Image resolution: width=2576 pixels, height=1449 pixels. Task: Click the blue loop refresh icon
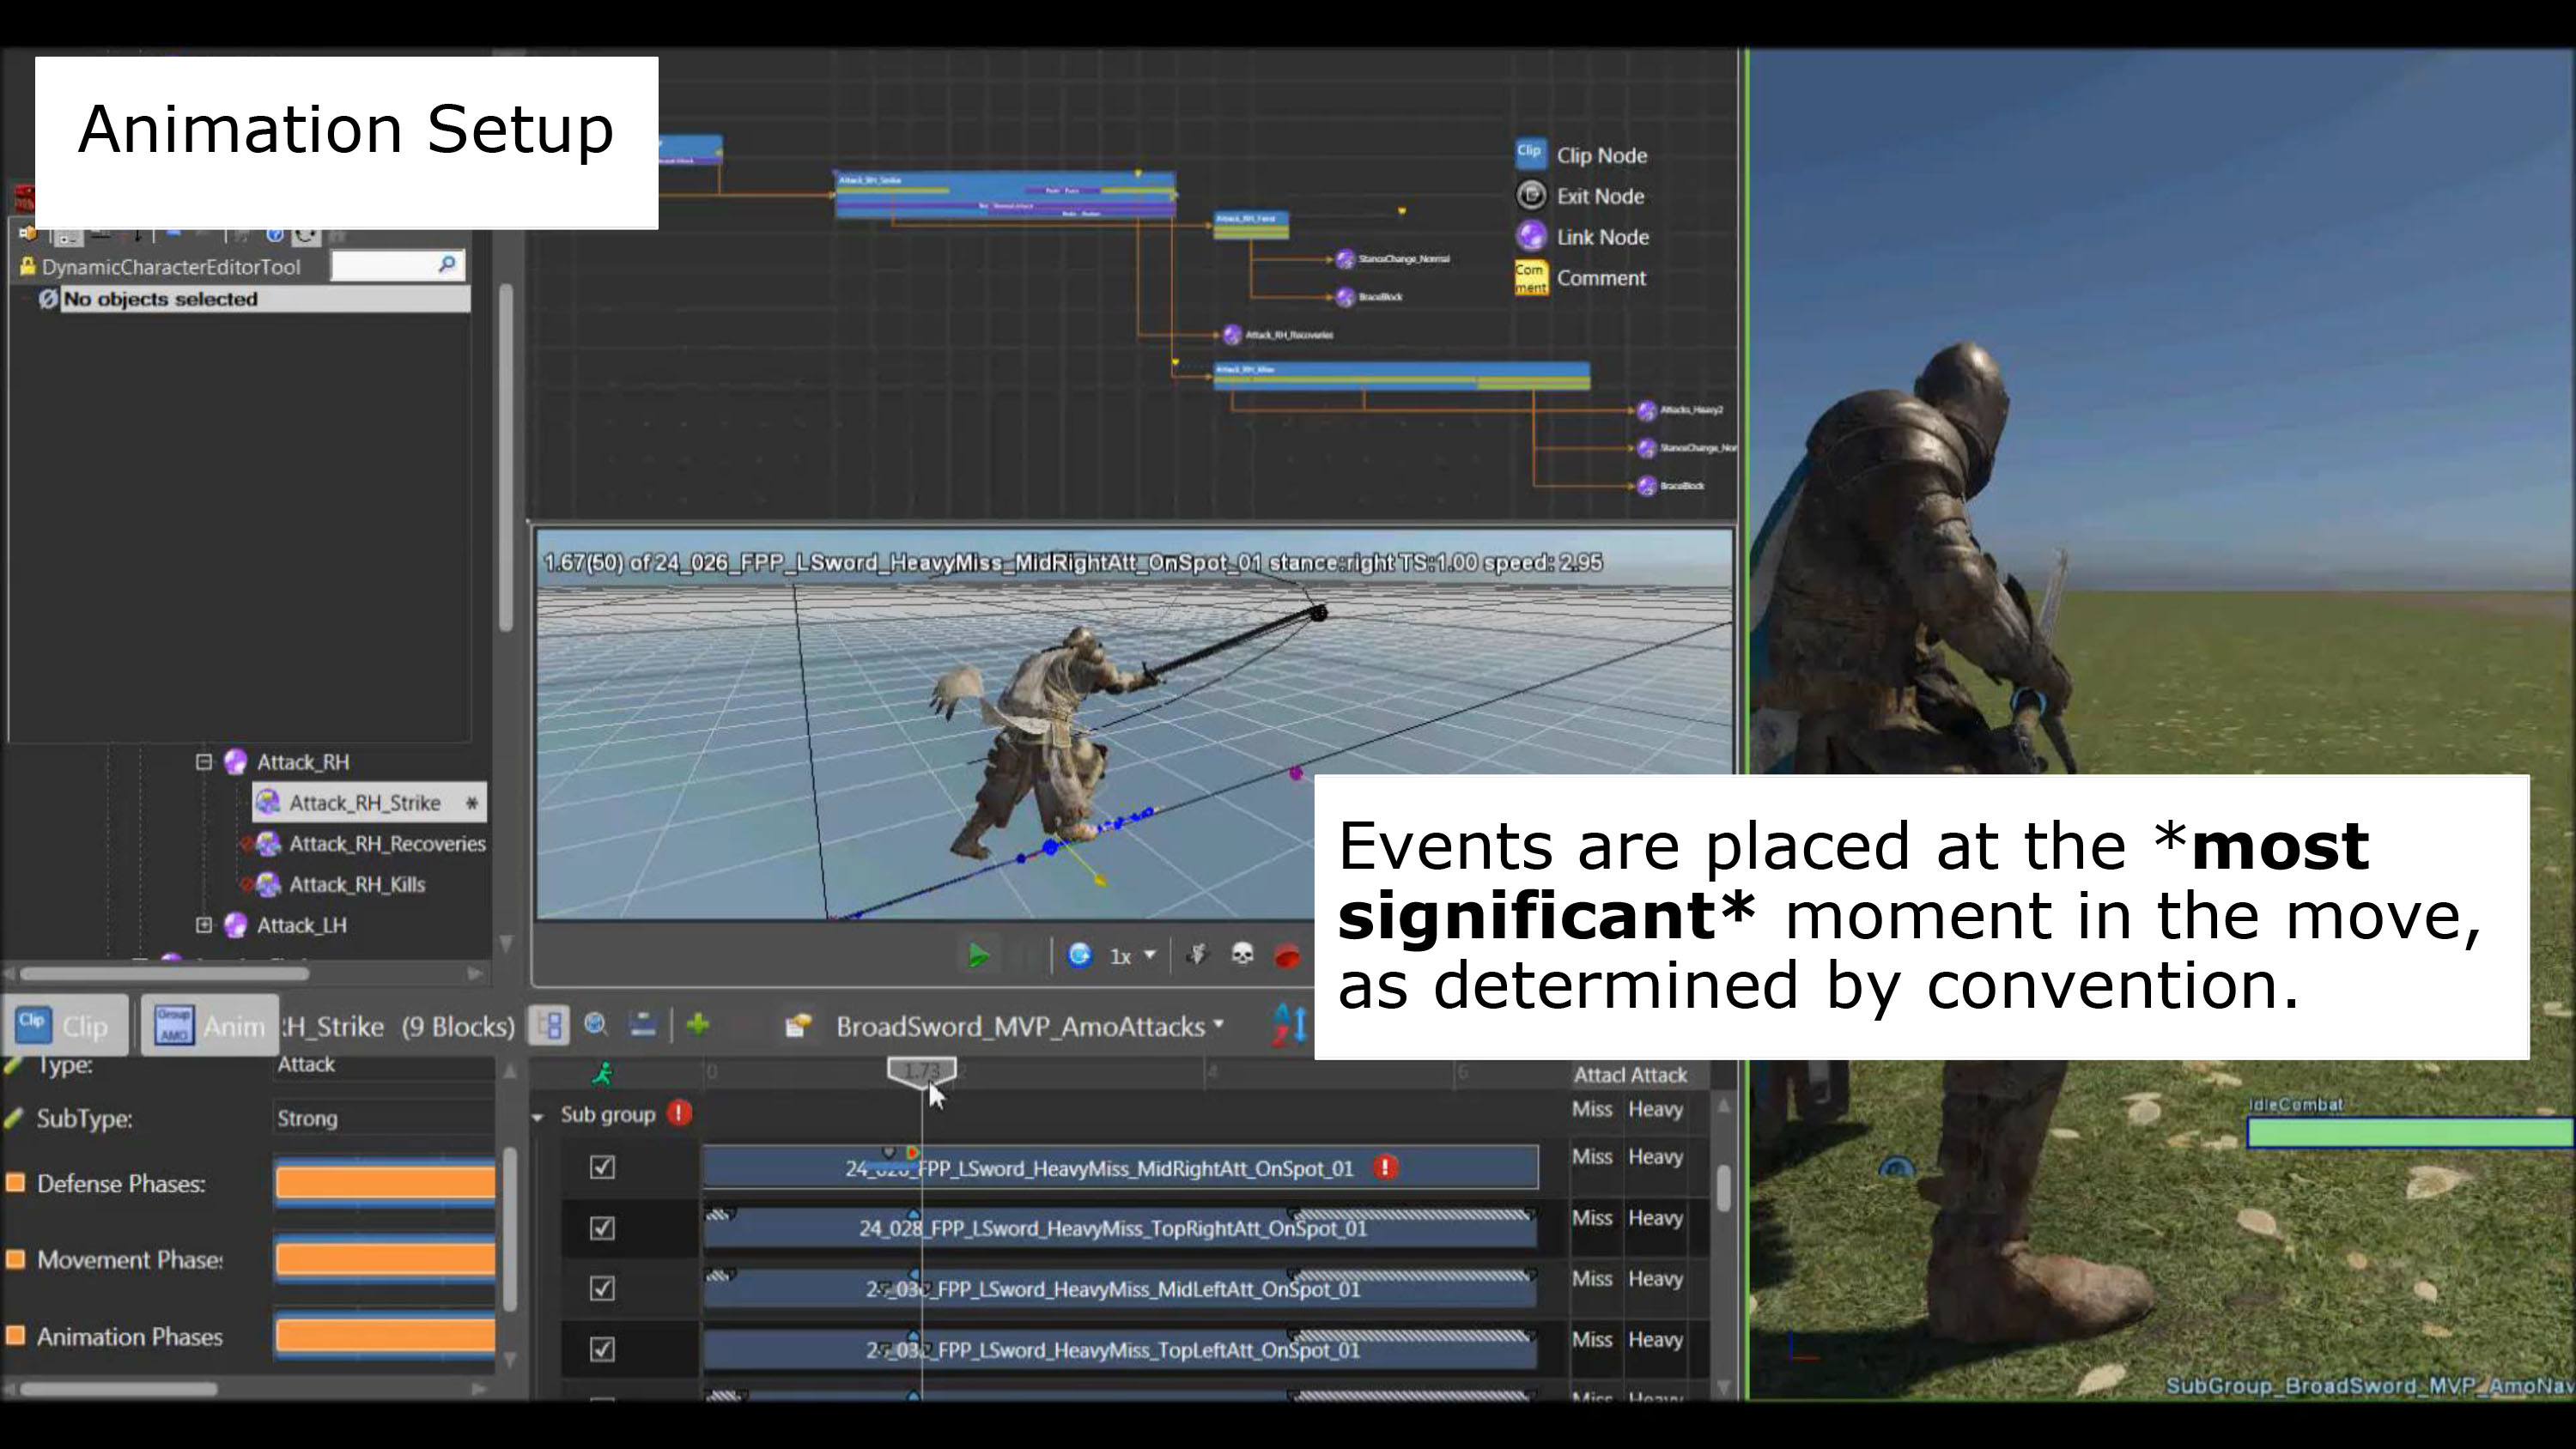coord(1079,955)
